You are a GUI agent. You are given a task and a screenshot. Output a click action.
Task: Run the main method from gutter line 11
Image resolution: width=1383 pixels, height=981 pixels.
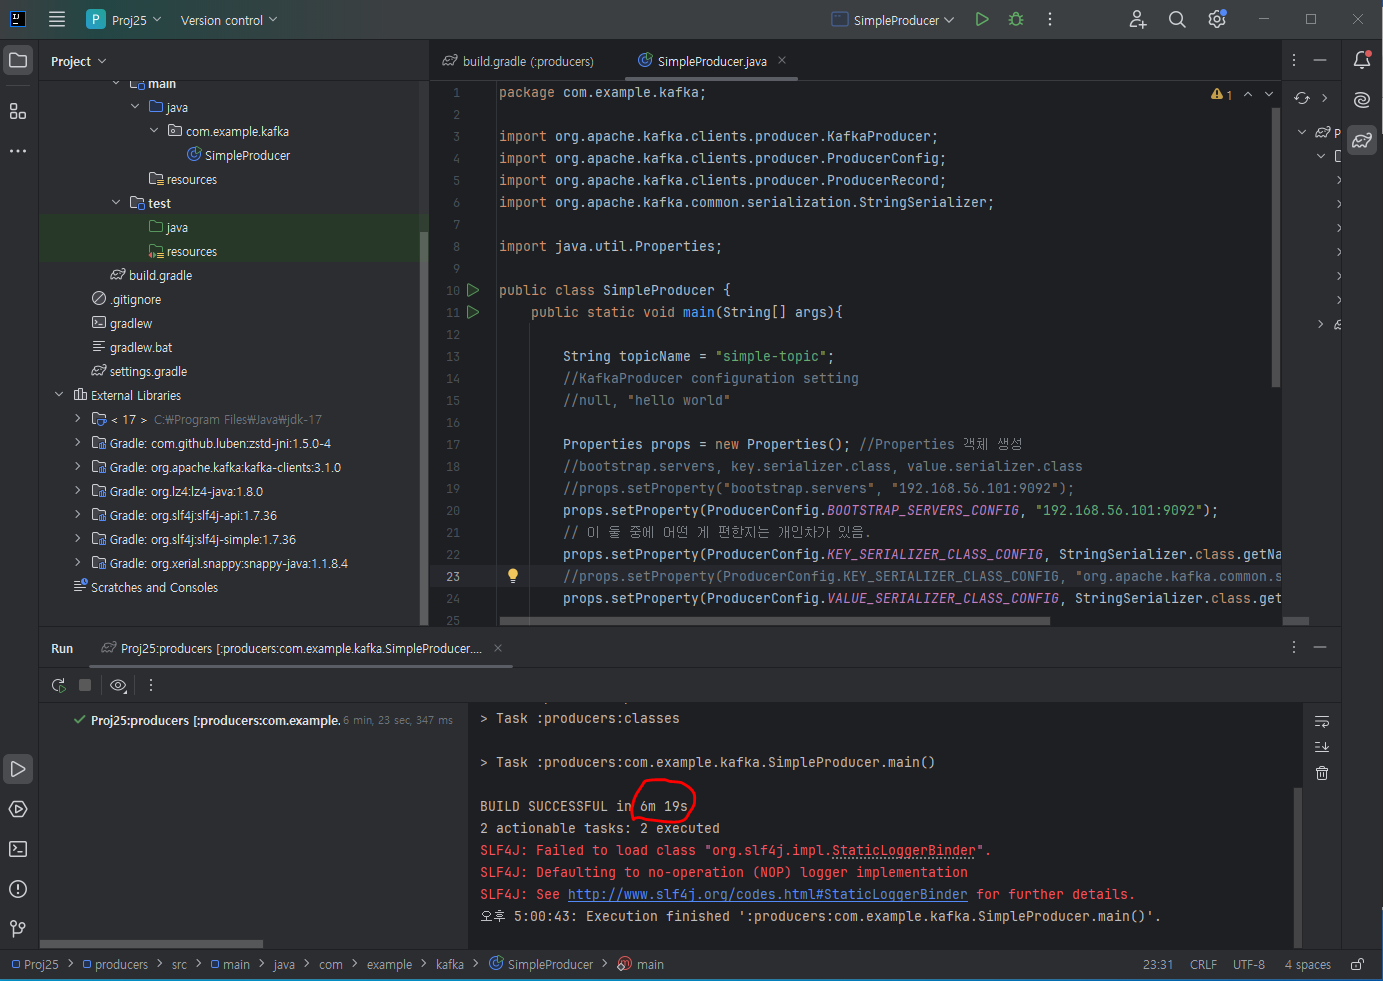pyautogui.click(x=473, y=312)
